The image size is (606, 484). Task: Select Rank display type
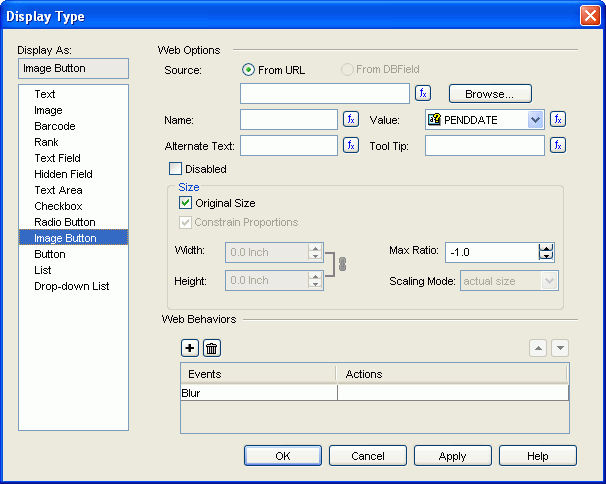coord(73,142)
